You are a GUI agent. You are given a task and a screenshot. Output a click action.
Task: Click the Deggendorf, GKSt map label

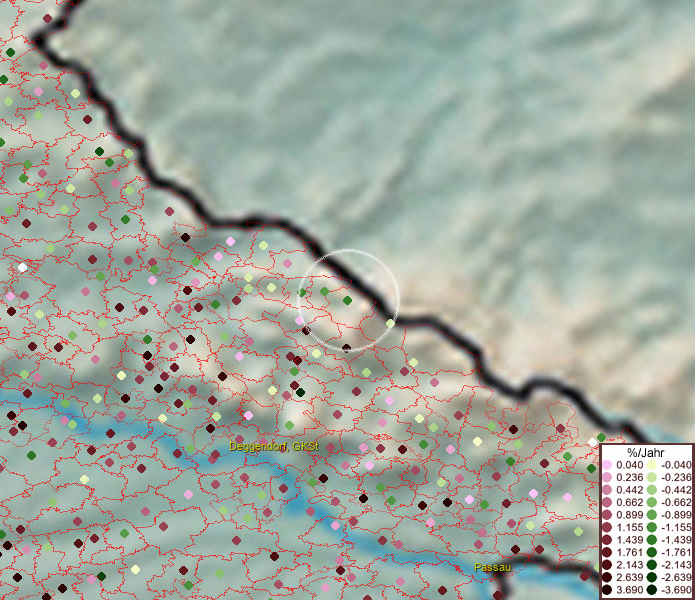[x=274, y=446]
